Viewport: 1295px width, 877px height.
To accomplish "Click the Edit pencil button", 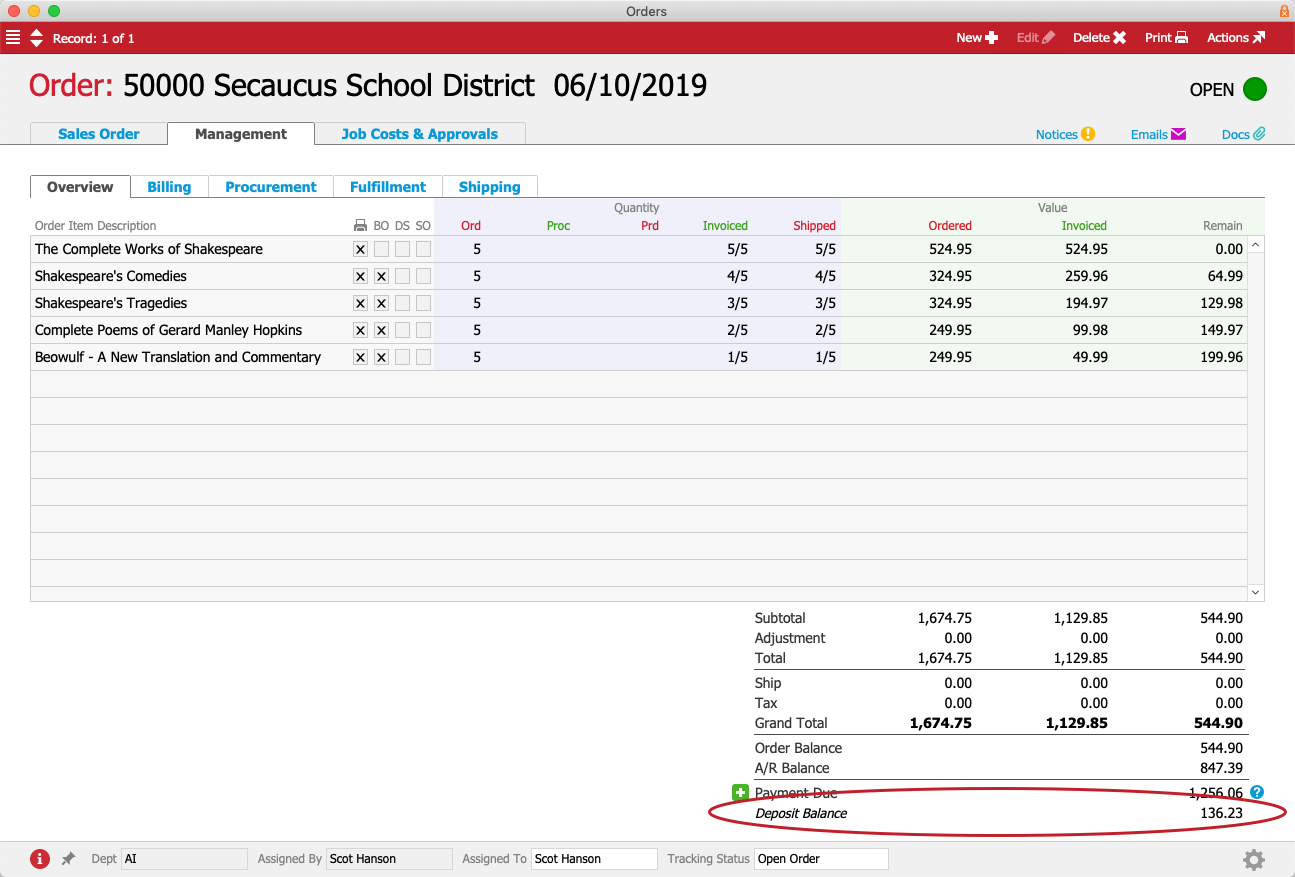I will click(x=1036, y=38).
